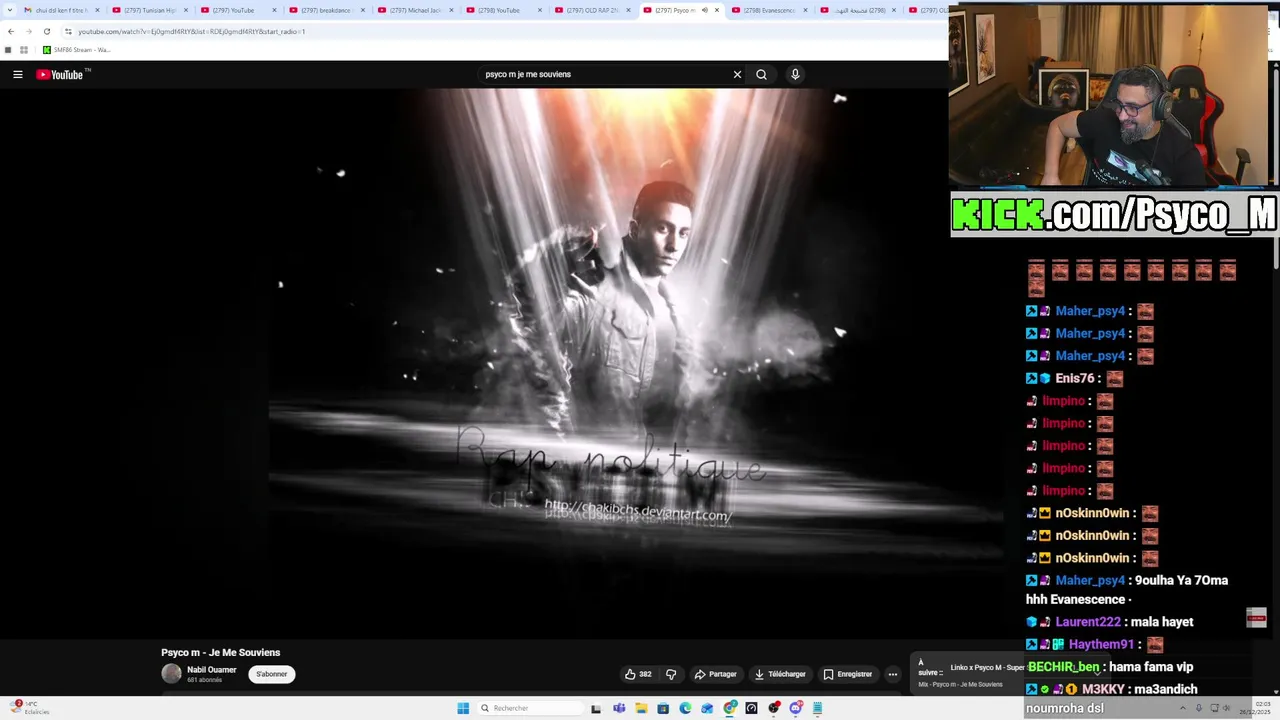Dislike the Je Me Souviens video

[x=671, y=674]
